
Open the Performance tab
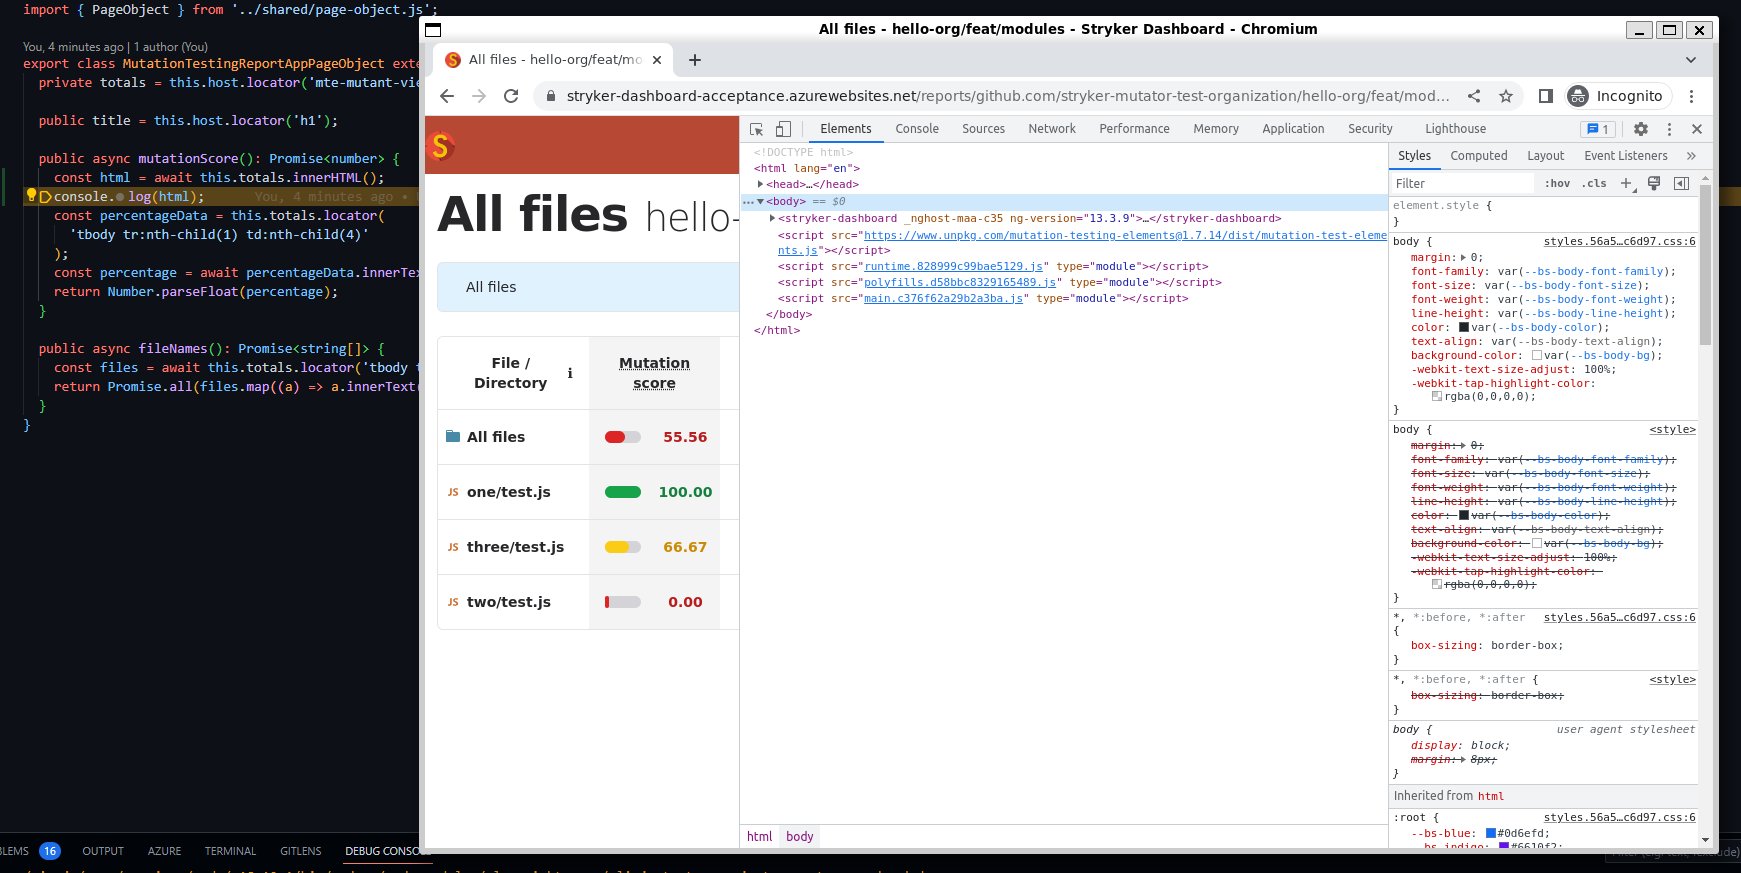(x=1134, y=129)
